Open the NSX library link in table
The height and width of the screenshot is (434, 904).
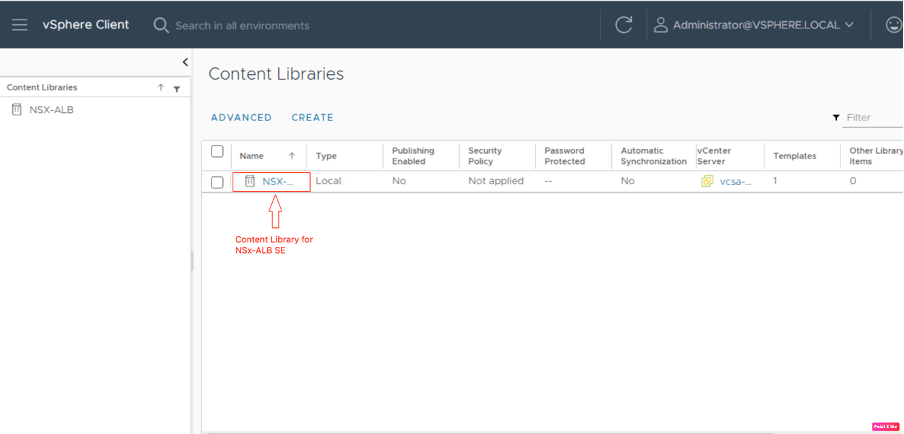click(x=278, y=182)
